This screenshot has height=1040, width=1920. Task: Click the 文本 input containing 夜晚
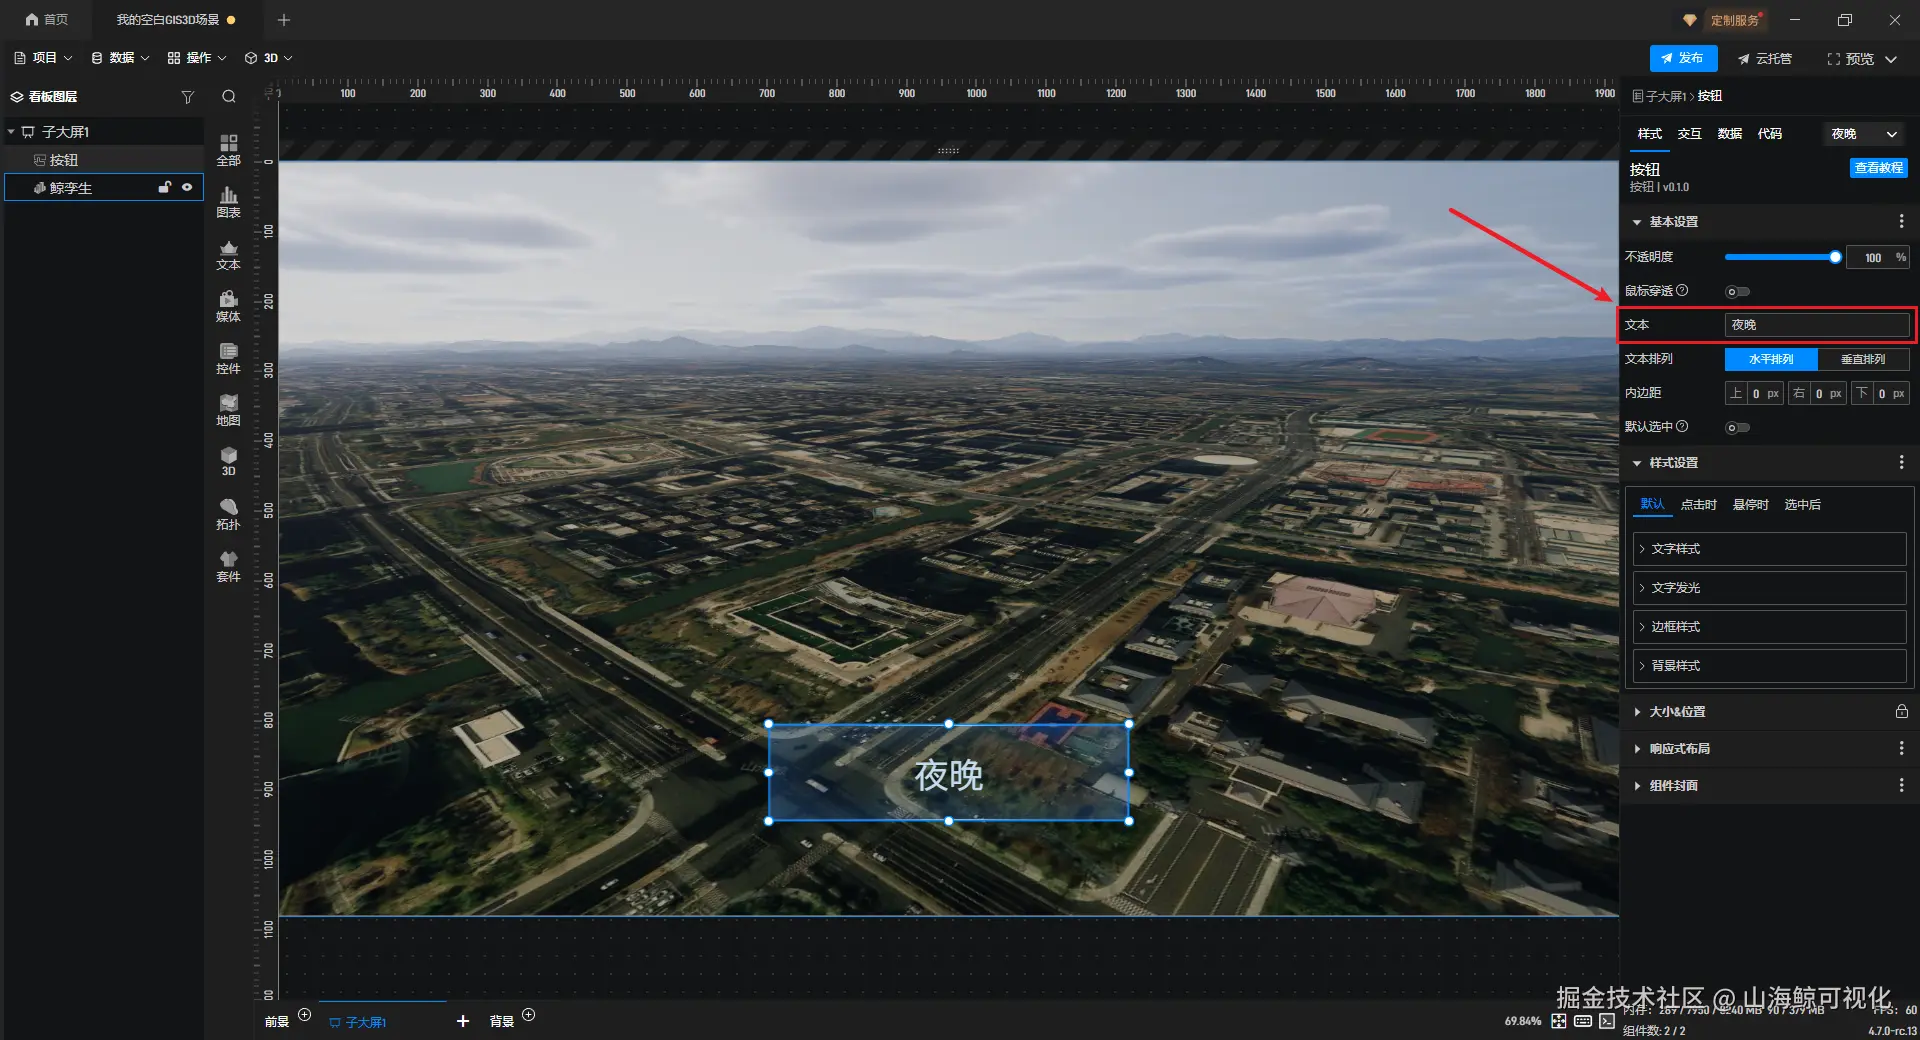tap(1816, 325)
